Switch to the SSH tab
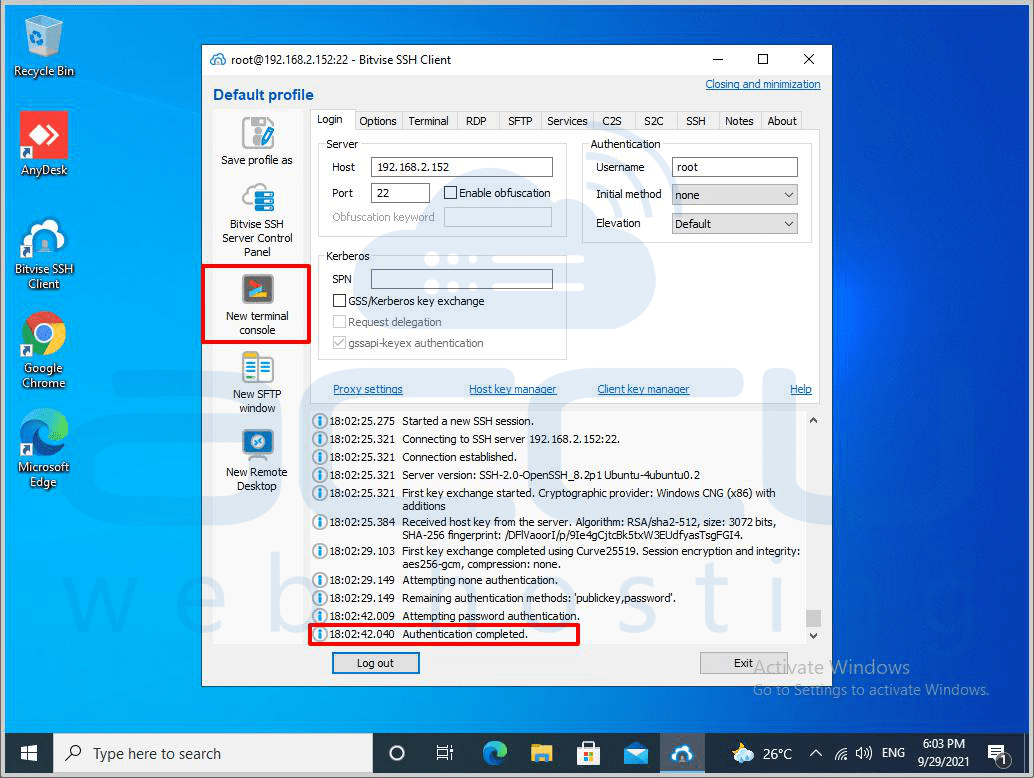 pyautogui.click(x=696, y=121)
